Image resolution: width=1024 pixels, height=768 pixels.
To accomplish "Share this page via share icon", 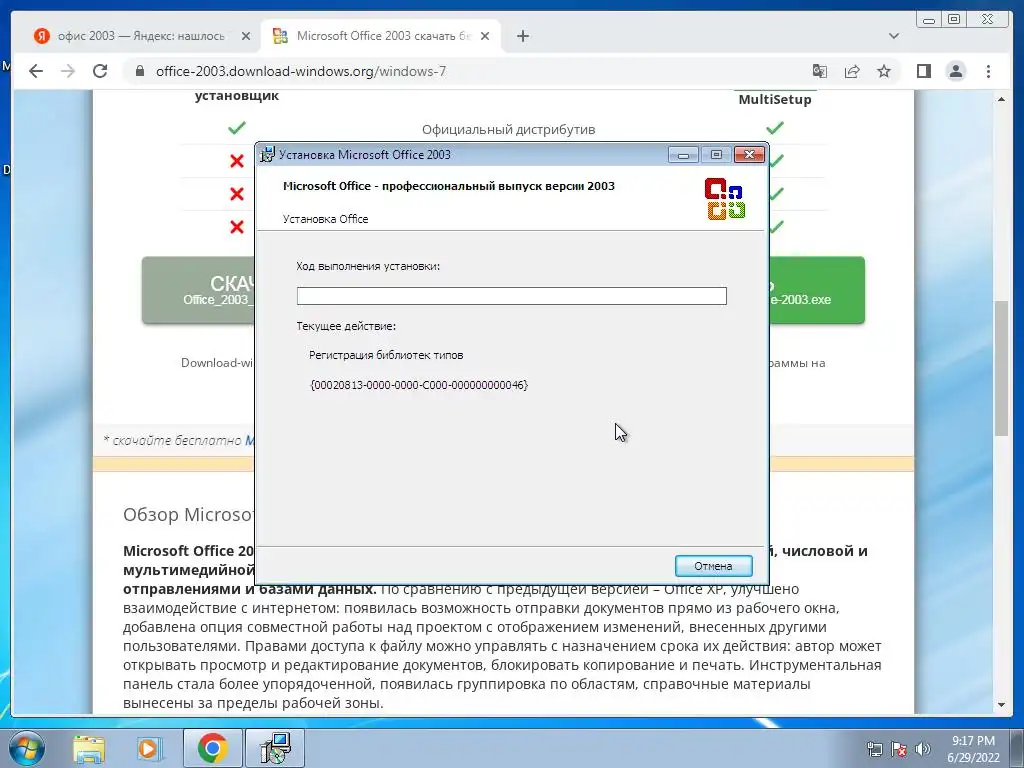I will point(852,71).
